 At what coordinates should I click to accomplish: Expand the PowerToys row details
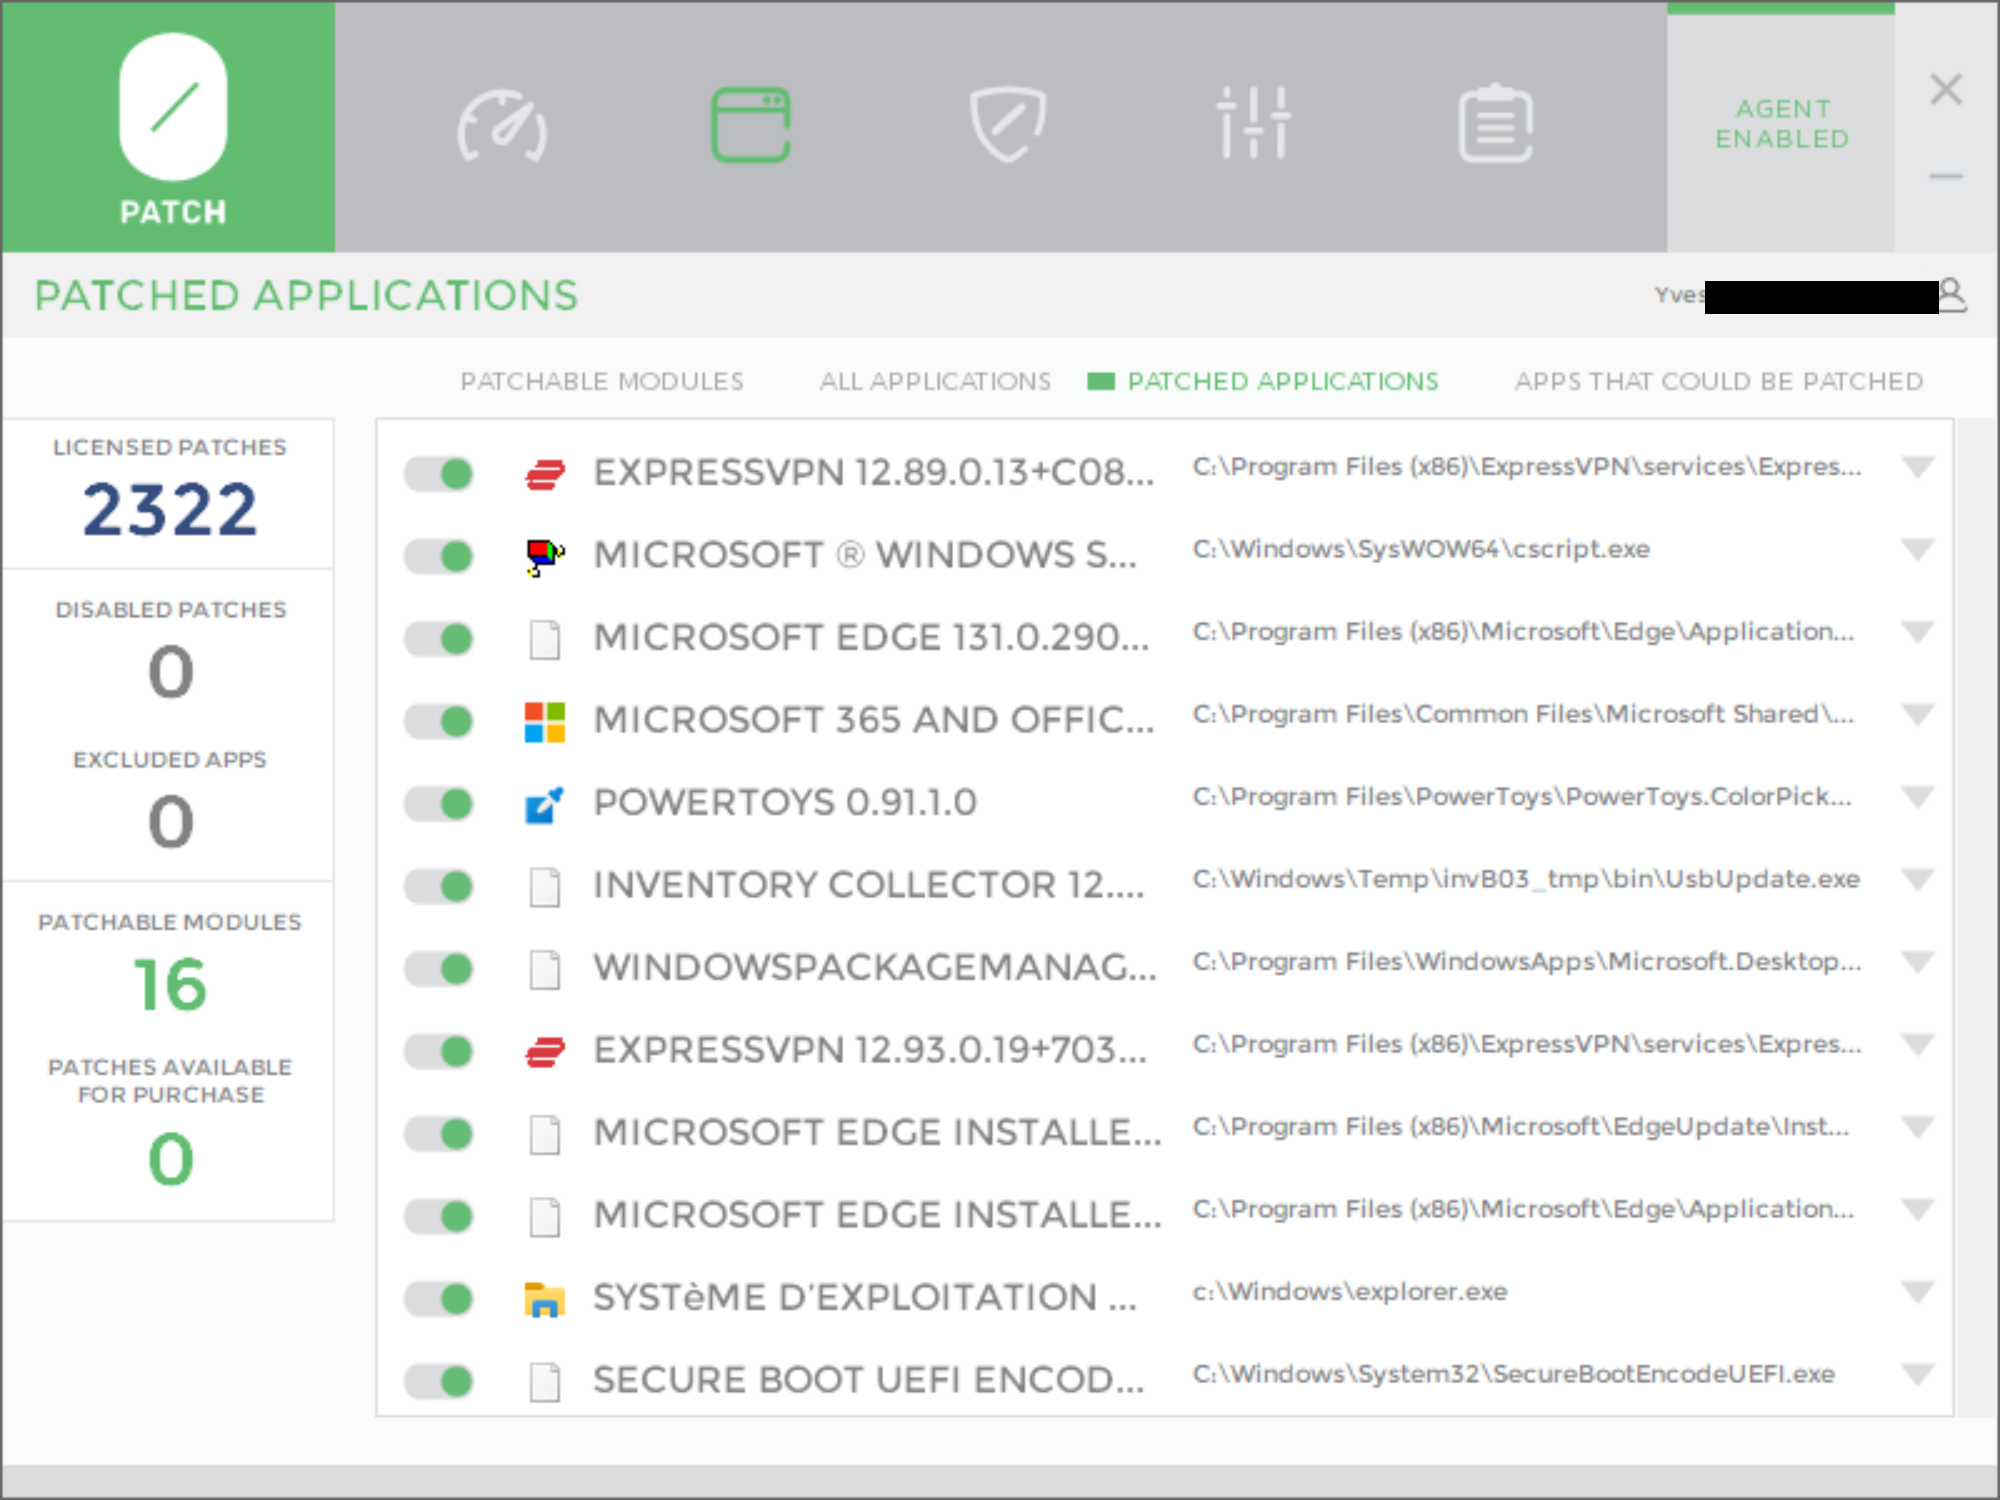[x=1917, y=798]
